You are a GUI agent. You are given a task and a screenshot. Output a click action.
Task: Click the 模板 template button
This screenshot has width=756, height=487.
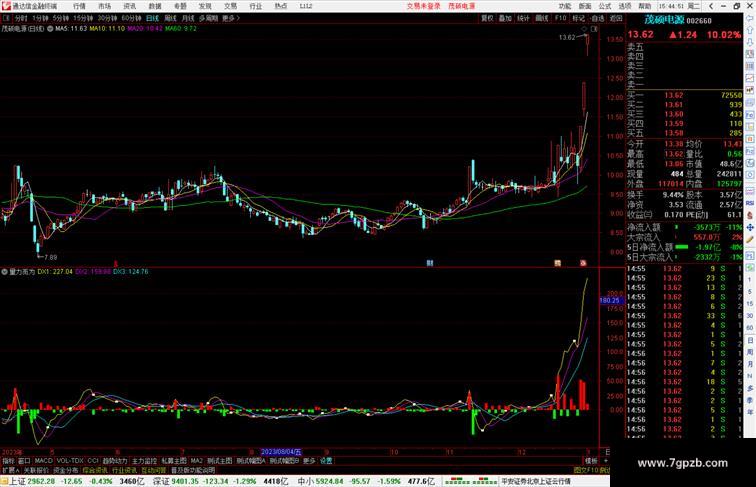coord(591,461)
